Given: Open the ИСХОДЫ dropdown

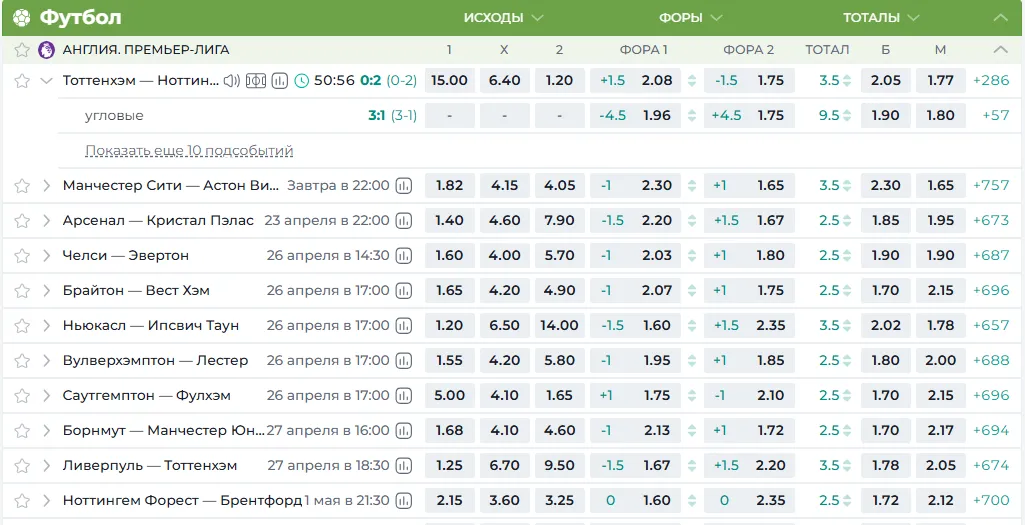Looking at the screenshot, I should 503,18.
